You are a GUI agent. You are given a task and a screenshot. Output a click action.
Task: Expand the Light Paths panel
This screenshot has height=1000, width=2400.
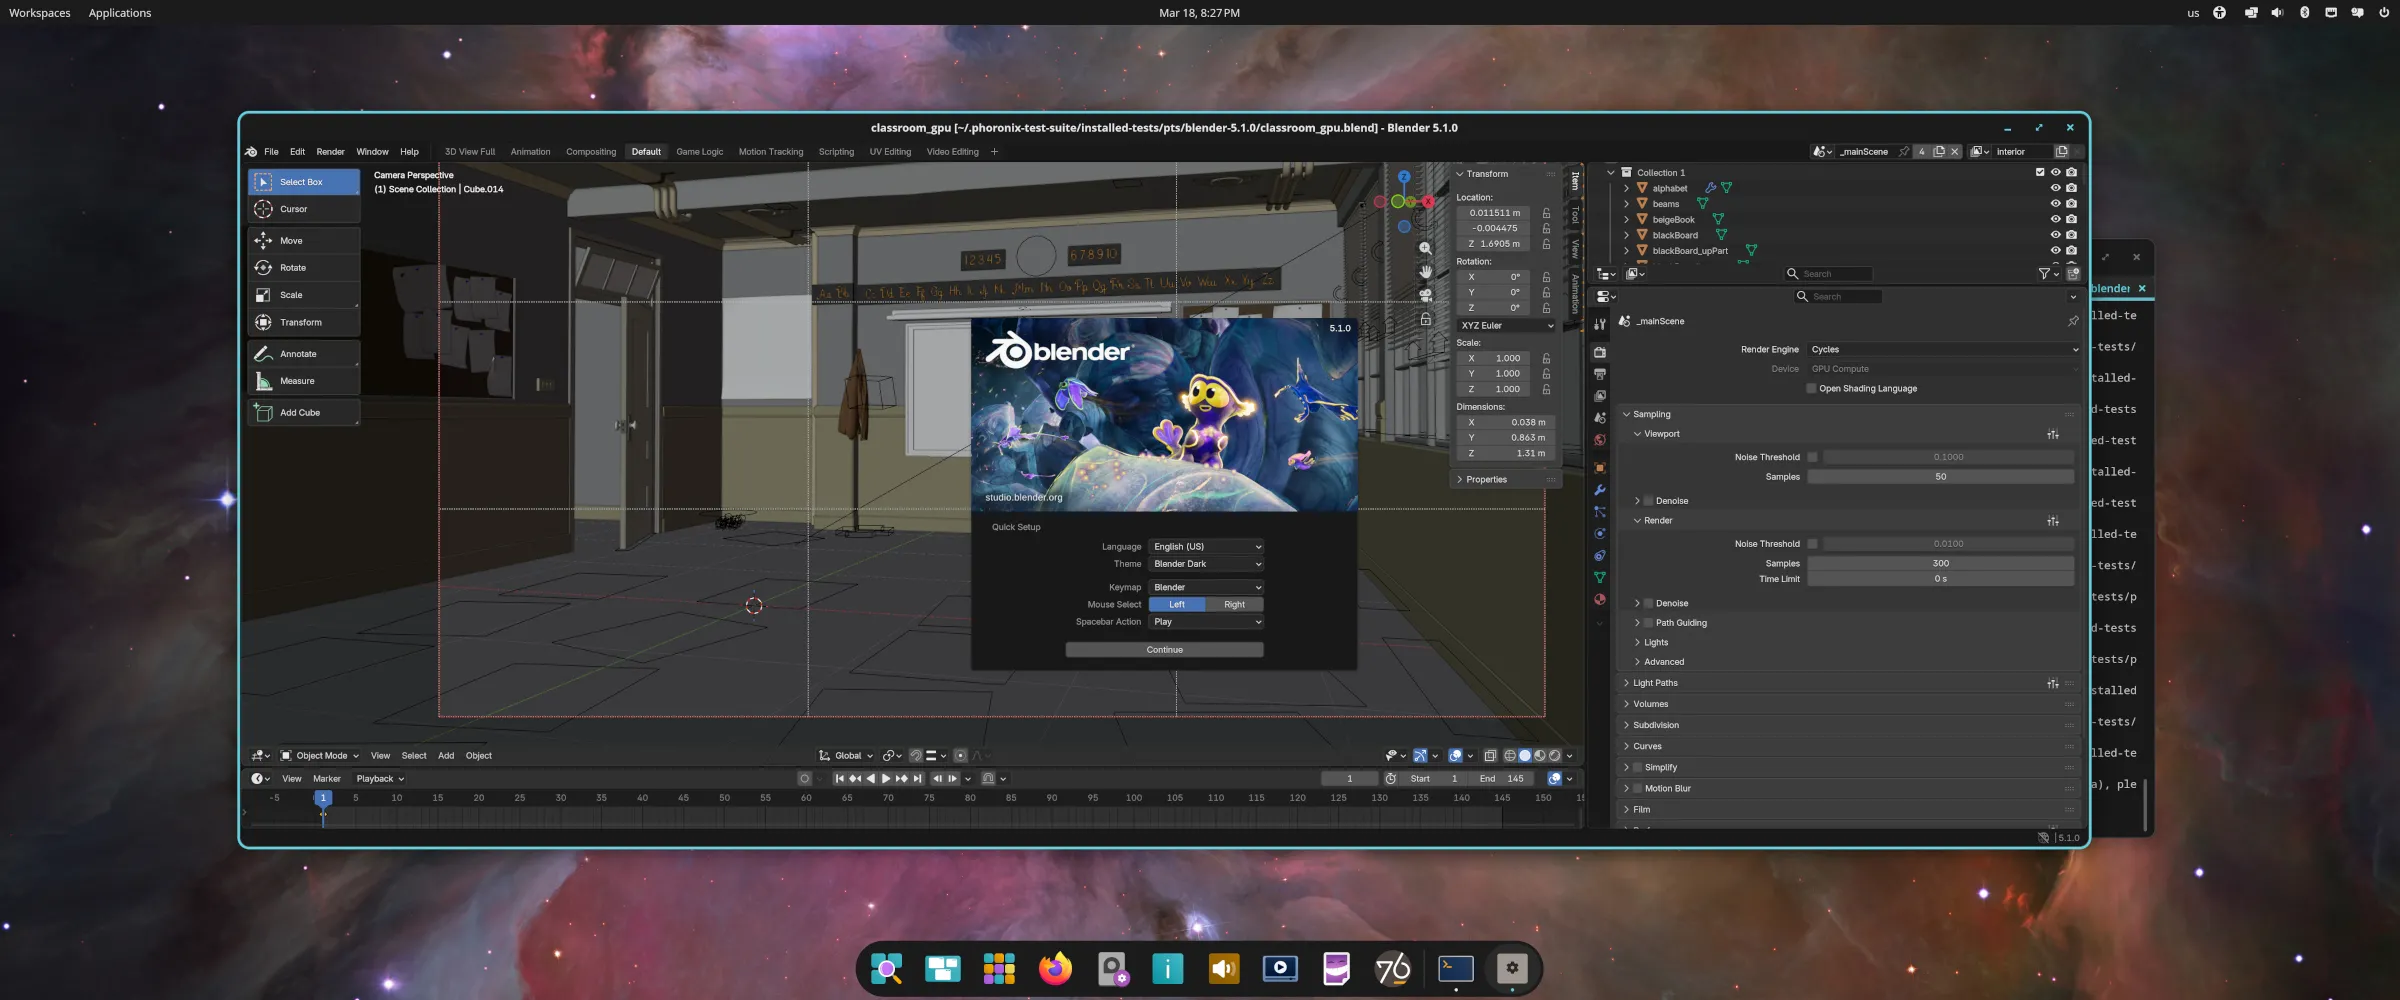click(x=1655, y=683)
